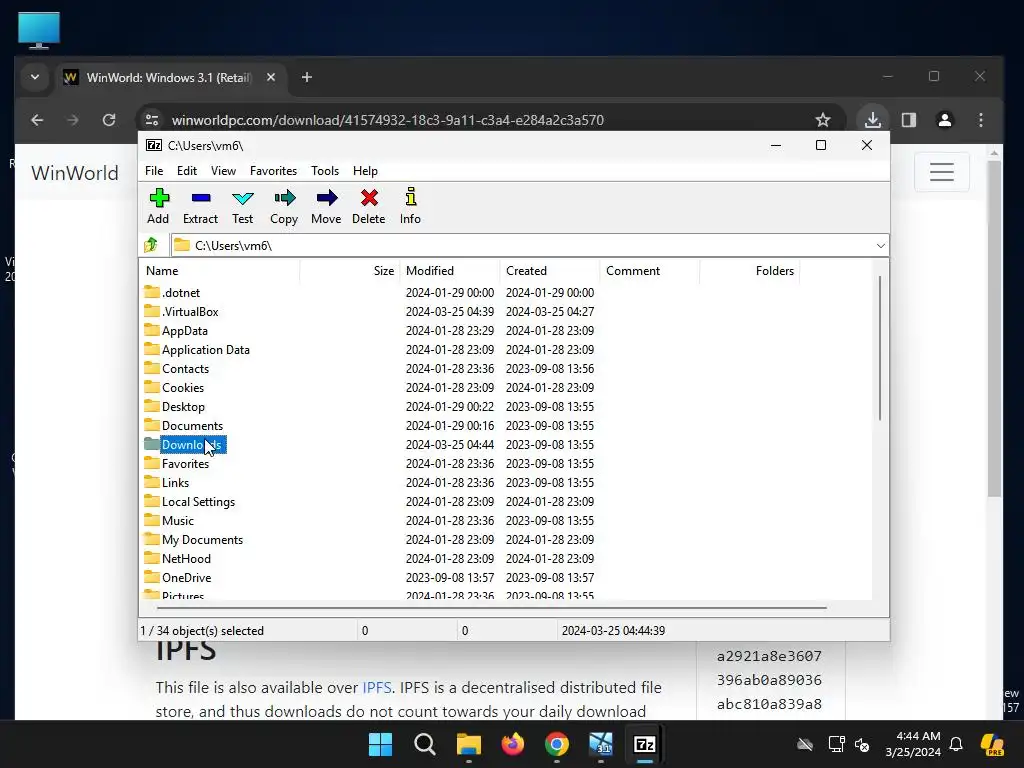Open the 7-Zip taskbar icon
This screenshot has width=1024, height=768.
645,744
